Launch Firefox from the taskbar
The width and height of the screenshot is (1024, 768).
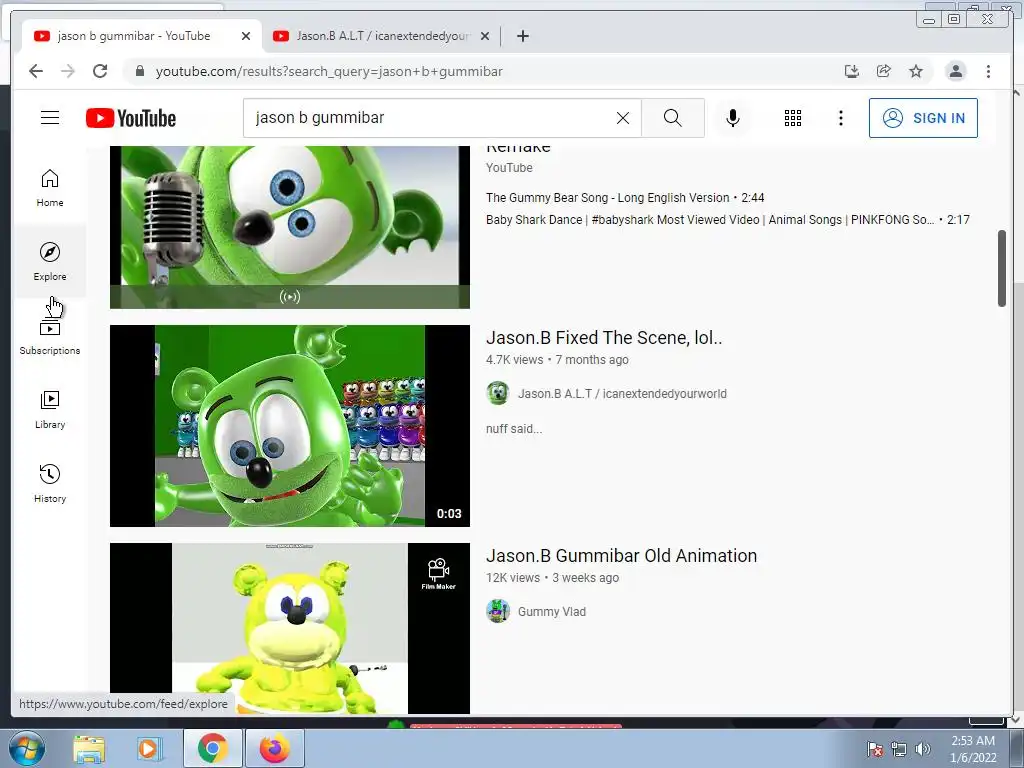pos(274,748)
